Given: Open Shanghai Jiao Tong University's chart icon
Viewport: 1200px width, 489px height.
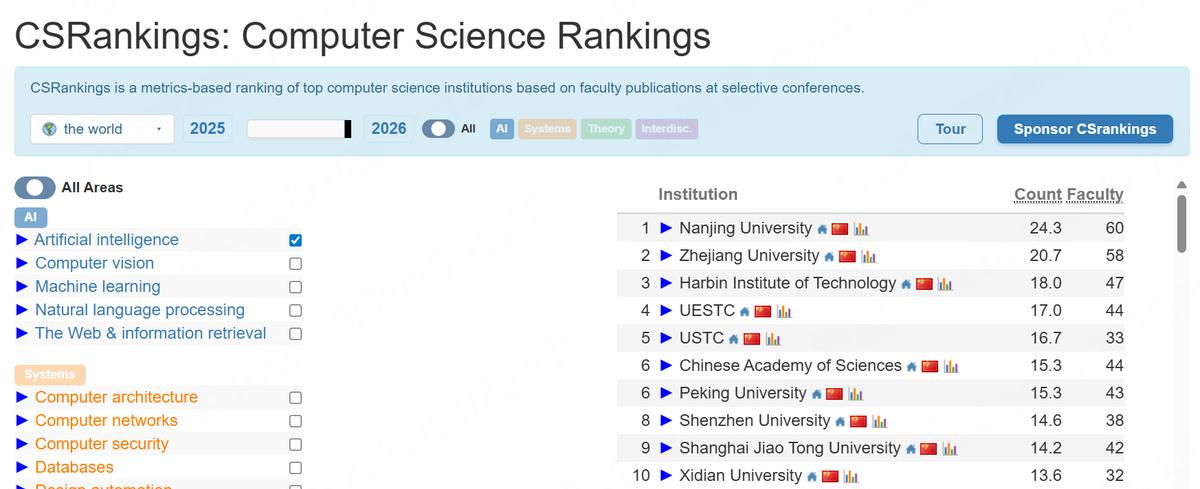Looking at the screenshot, I should click(950, 449).
